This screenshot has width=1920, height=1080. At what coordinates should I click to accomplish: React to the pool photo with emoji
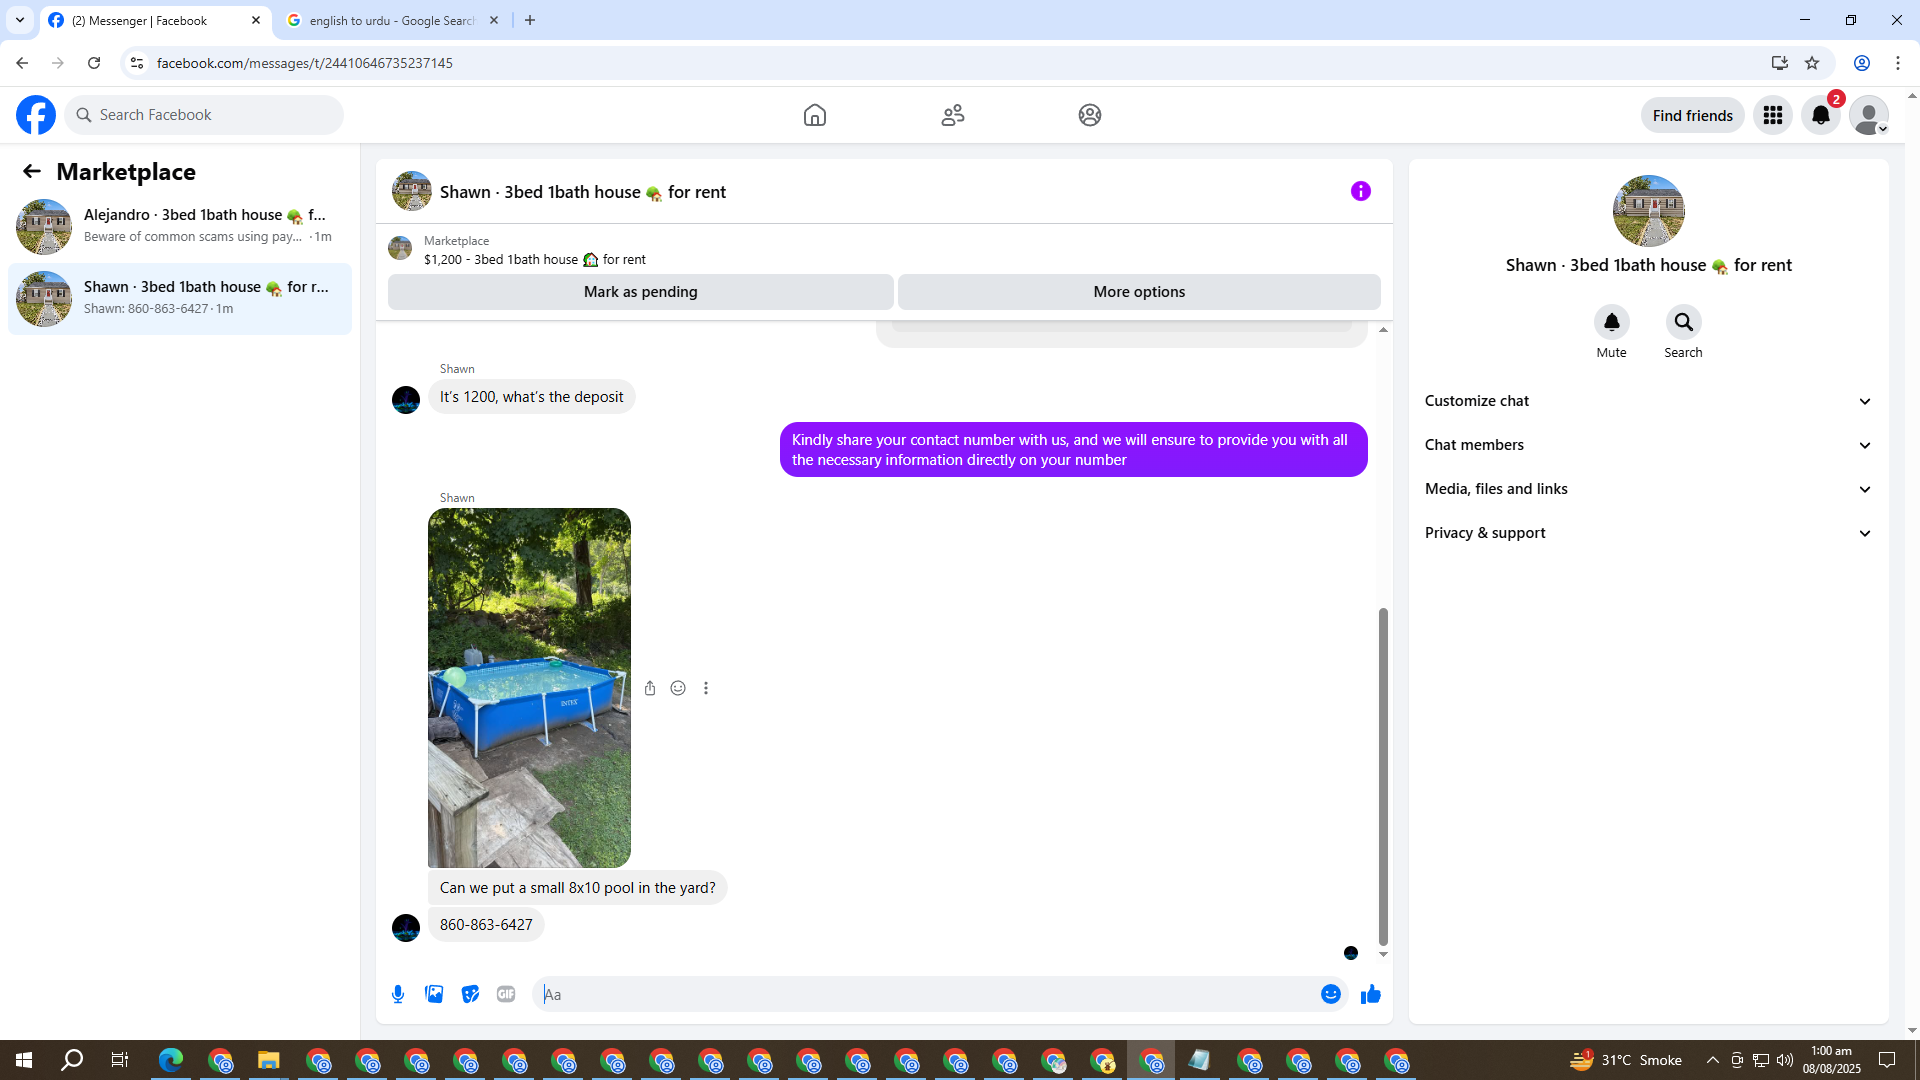click(x=678, y=688)
